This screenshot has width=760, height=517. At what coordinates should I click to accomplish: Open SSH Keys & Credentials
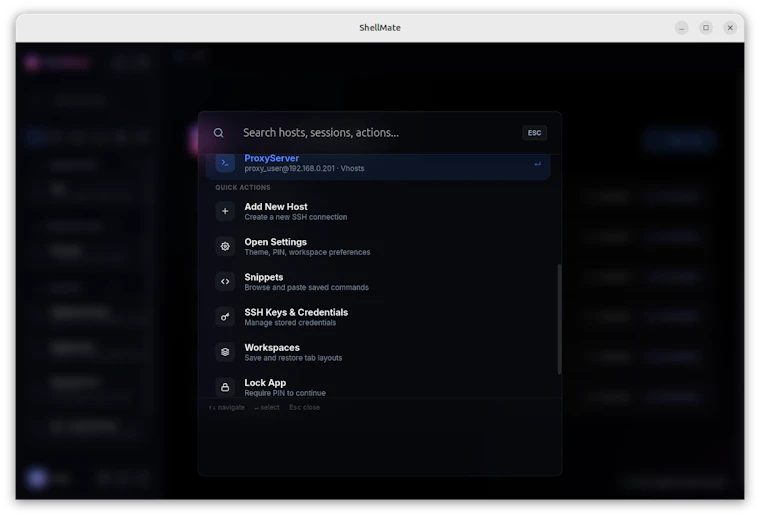pos(378,317)
